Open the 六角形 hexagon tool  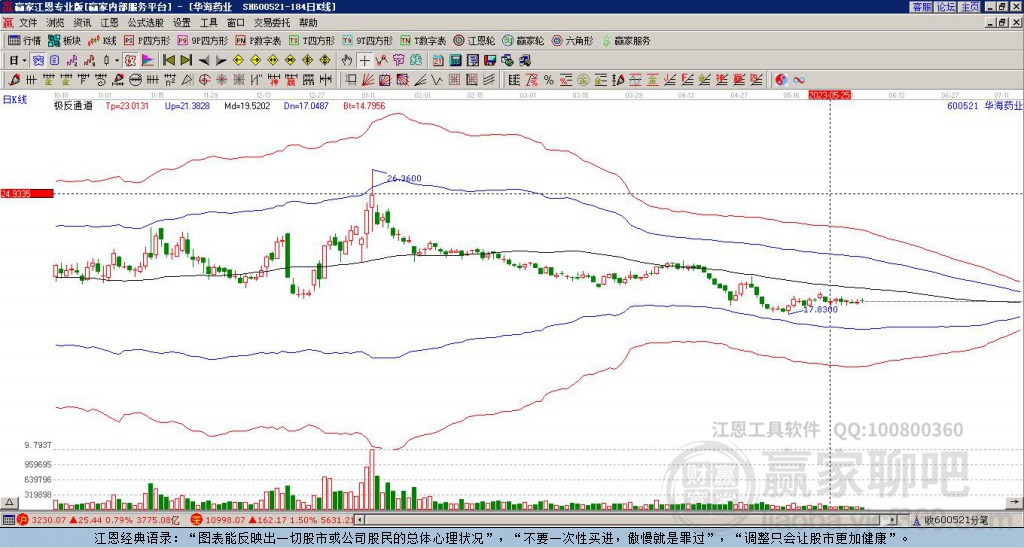pos(572,40)
